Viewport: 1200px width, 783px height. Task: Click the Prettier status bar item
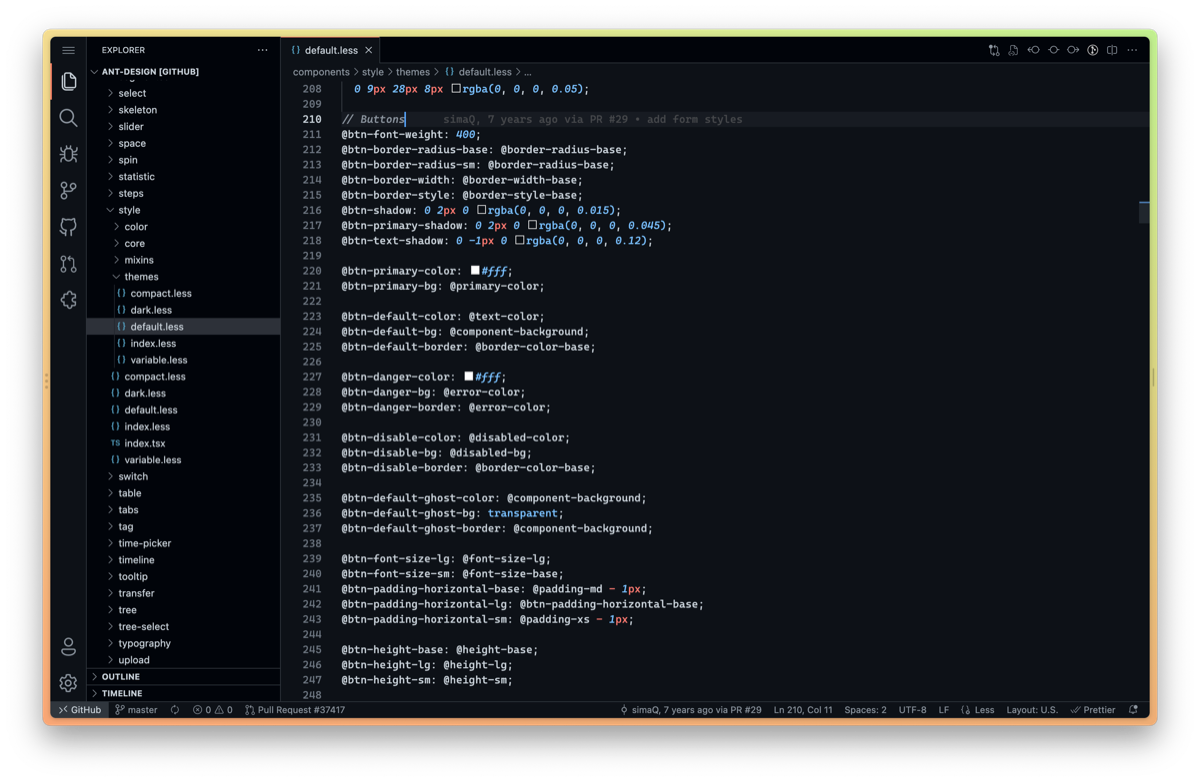[x=1092, y=710]
